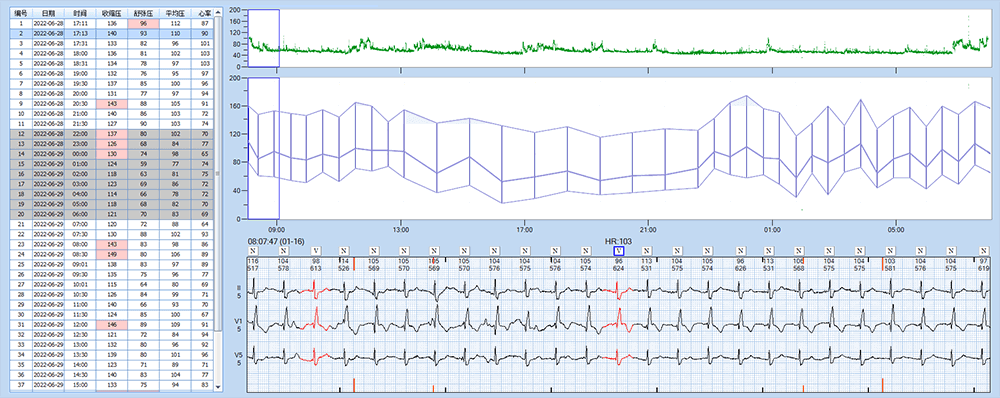Click the 08:07:47 (01-16) timestamp label

coord(276,242)
